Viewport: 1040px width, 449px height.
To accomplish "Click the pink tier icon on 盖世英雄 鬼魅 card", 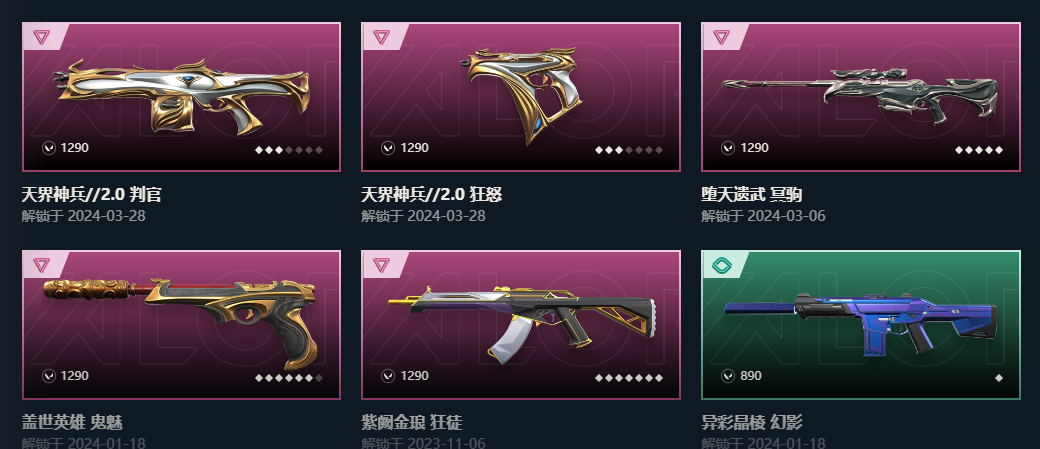I will (x=41, y=265).
